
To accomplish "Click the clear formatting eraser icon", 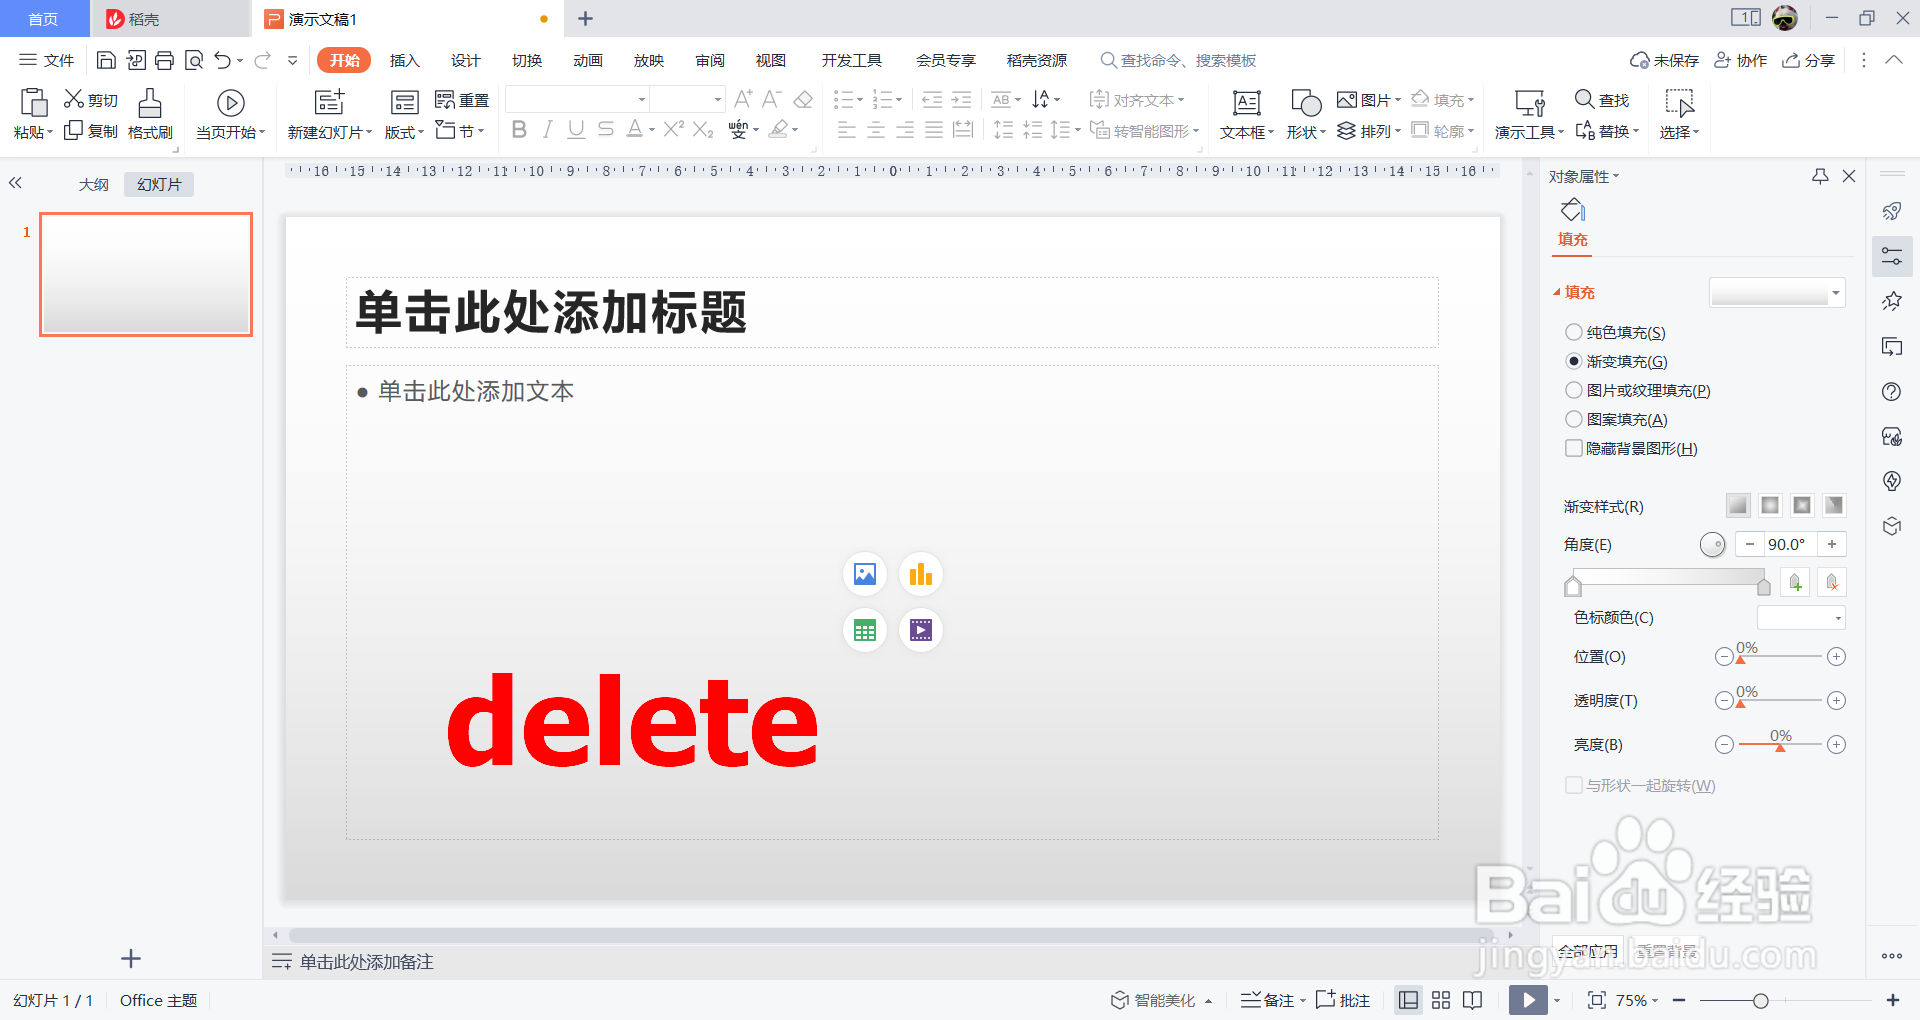I will [x=803, y=99].
